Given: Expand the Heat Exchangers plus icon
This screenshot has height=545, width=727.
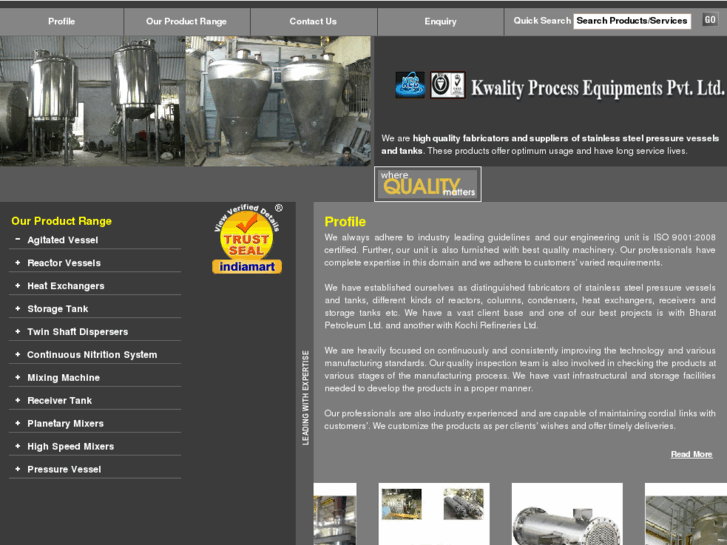Looking at the screenshot, I should 18,285.
